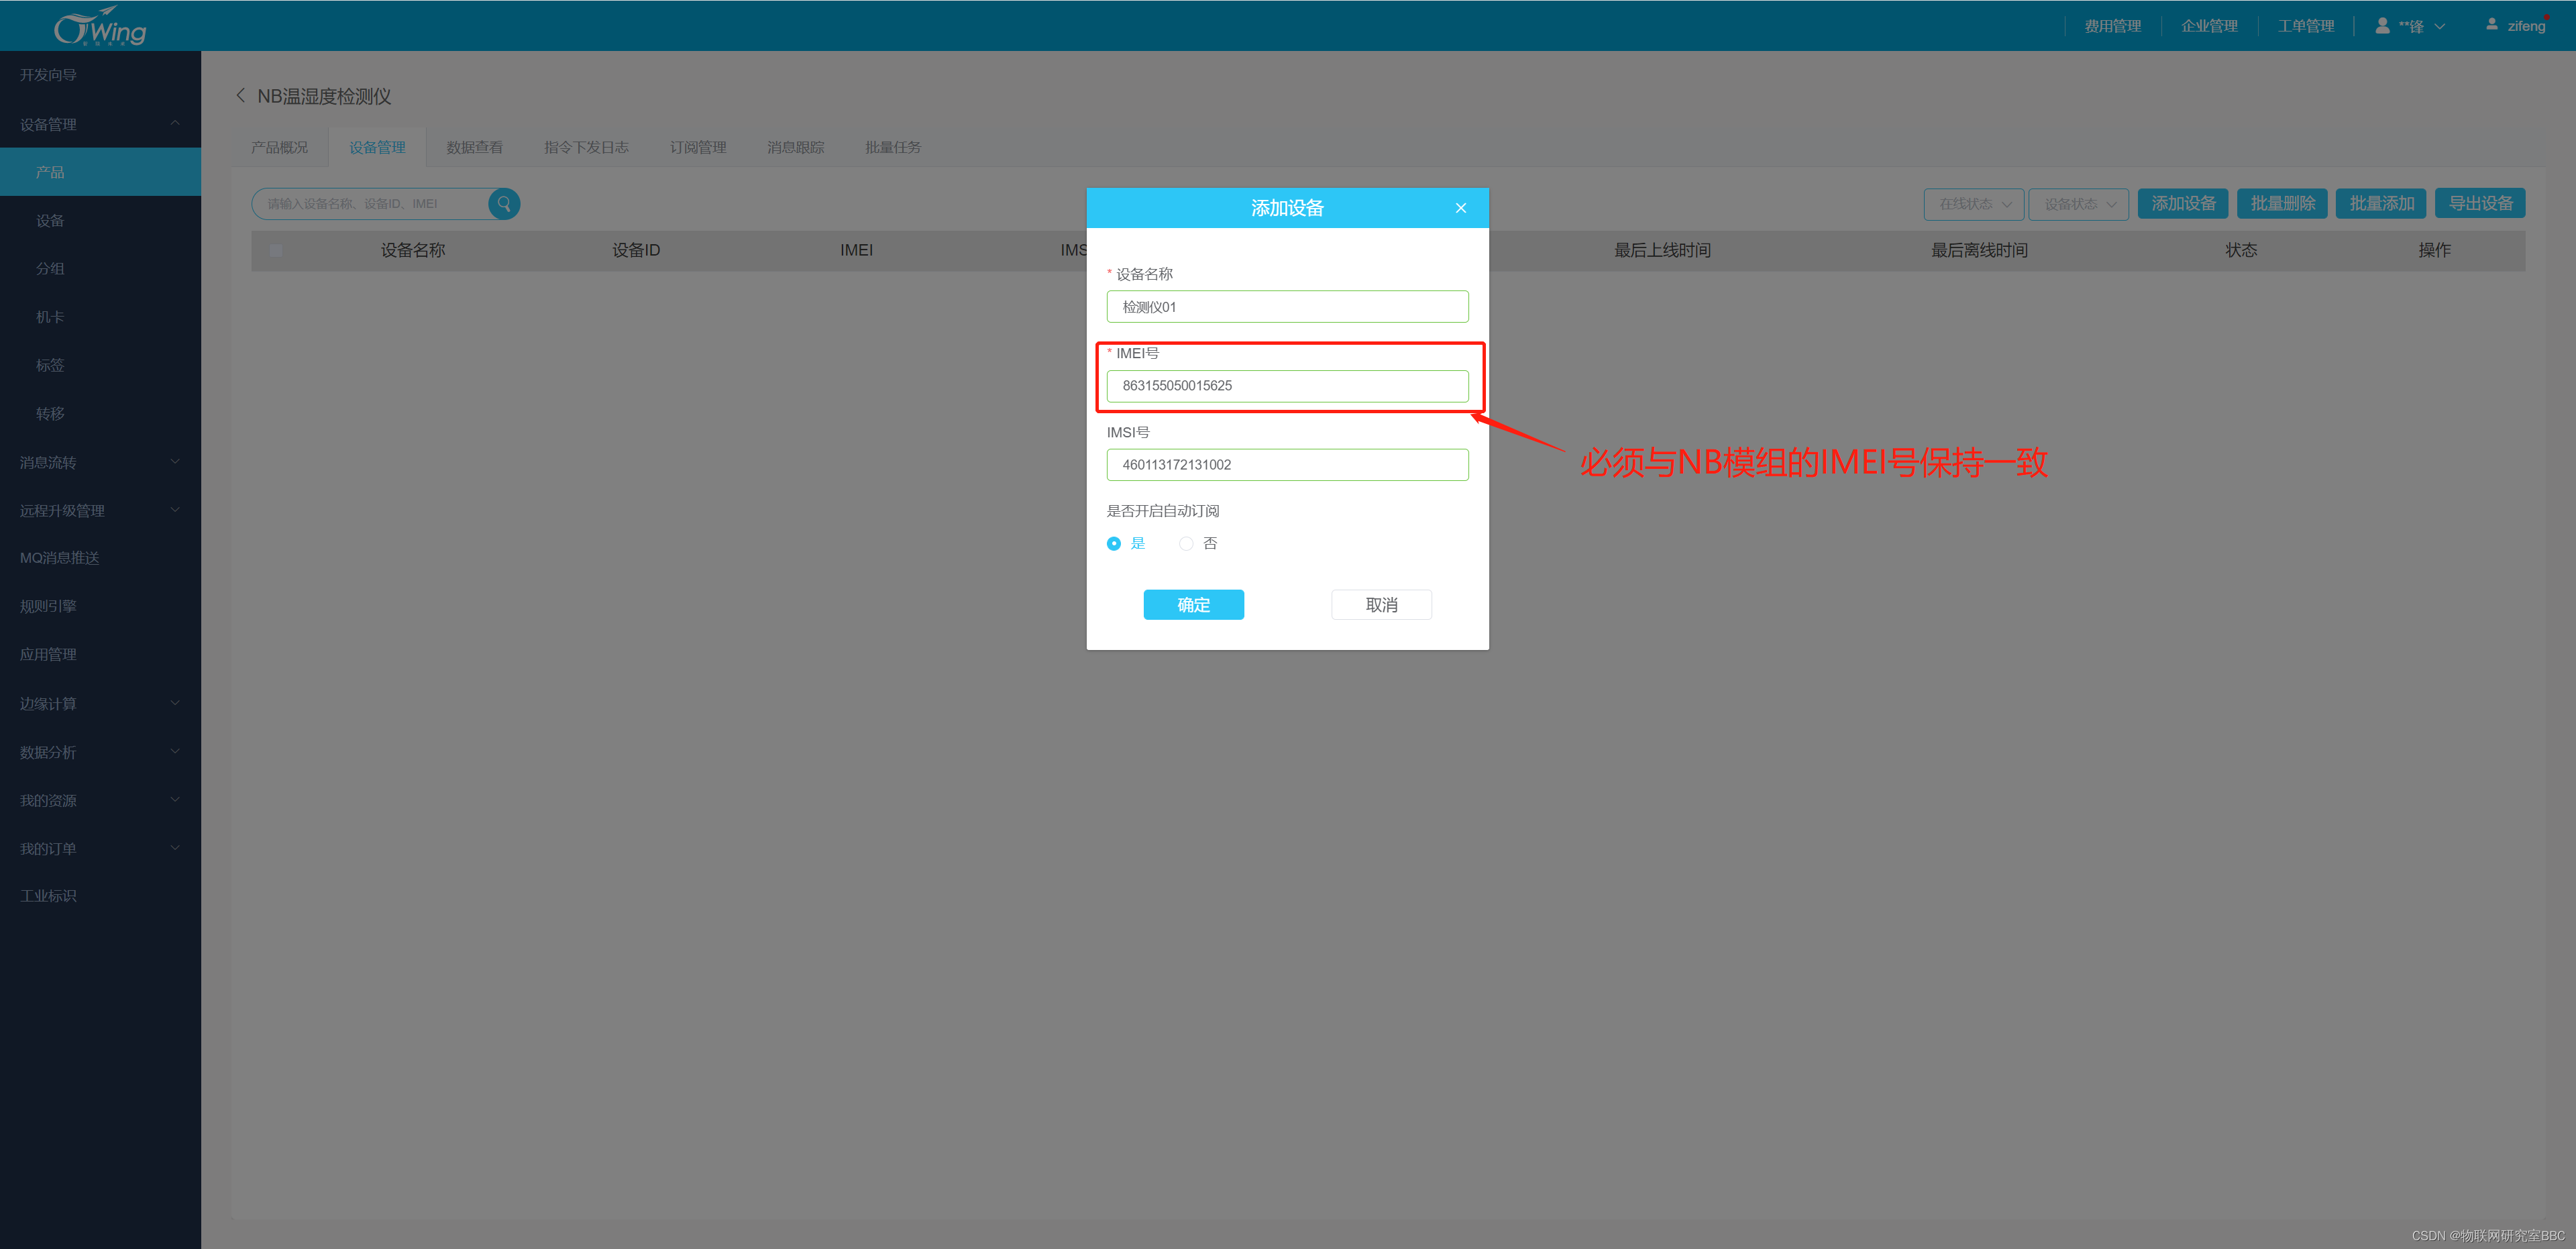This screenshot has height=1249, width=2576.
Task: Click the 批量添加 button
Action: [x=2382, y=204]
